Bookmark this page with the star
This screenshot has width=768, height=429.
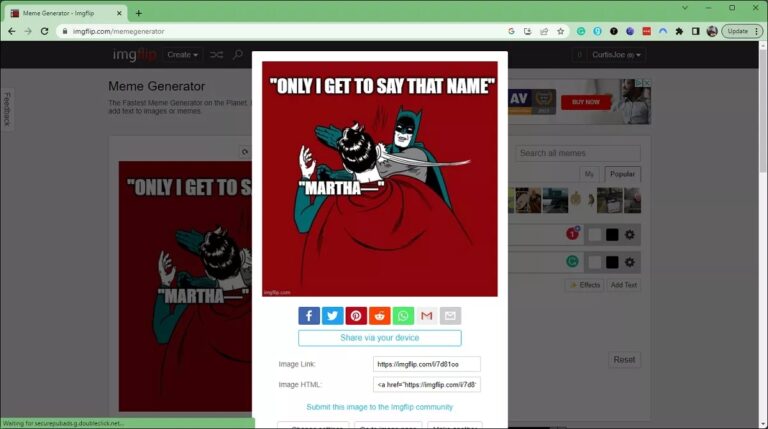point(560,31)
